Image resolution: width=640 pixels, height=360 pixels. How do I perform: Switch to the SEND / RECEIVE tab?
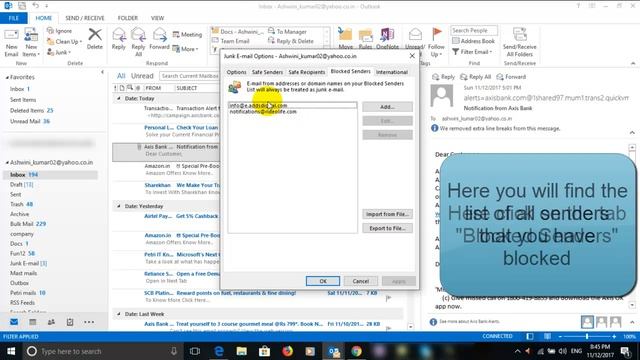tap(84, 18)
